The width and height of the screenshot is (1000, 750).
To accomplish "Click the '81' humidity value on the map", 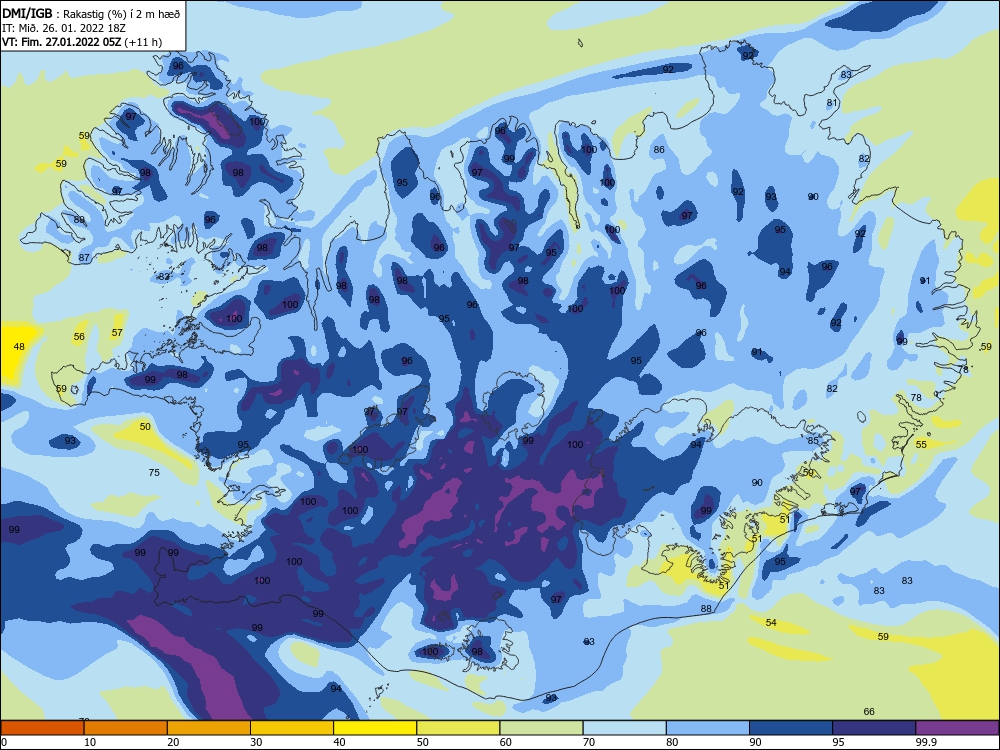I will (x=832, y=103).
